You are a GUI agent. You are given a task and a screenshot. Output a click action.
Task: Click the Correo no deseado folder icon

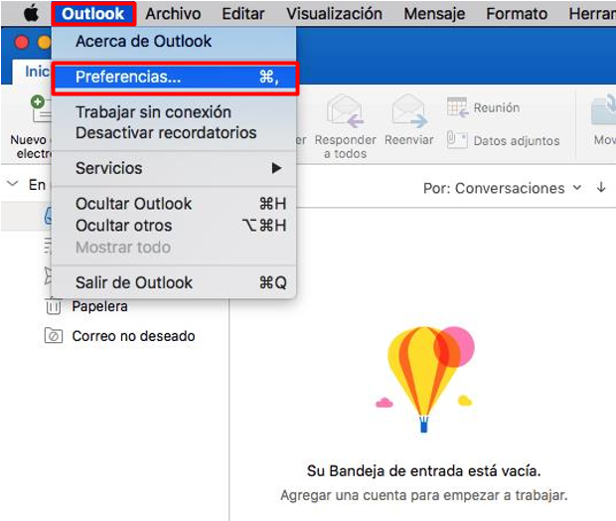53,336
